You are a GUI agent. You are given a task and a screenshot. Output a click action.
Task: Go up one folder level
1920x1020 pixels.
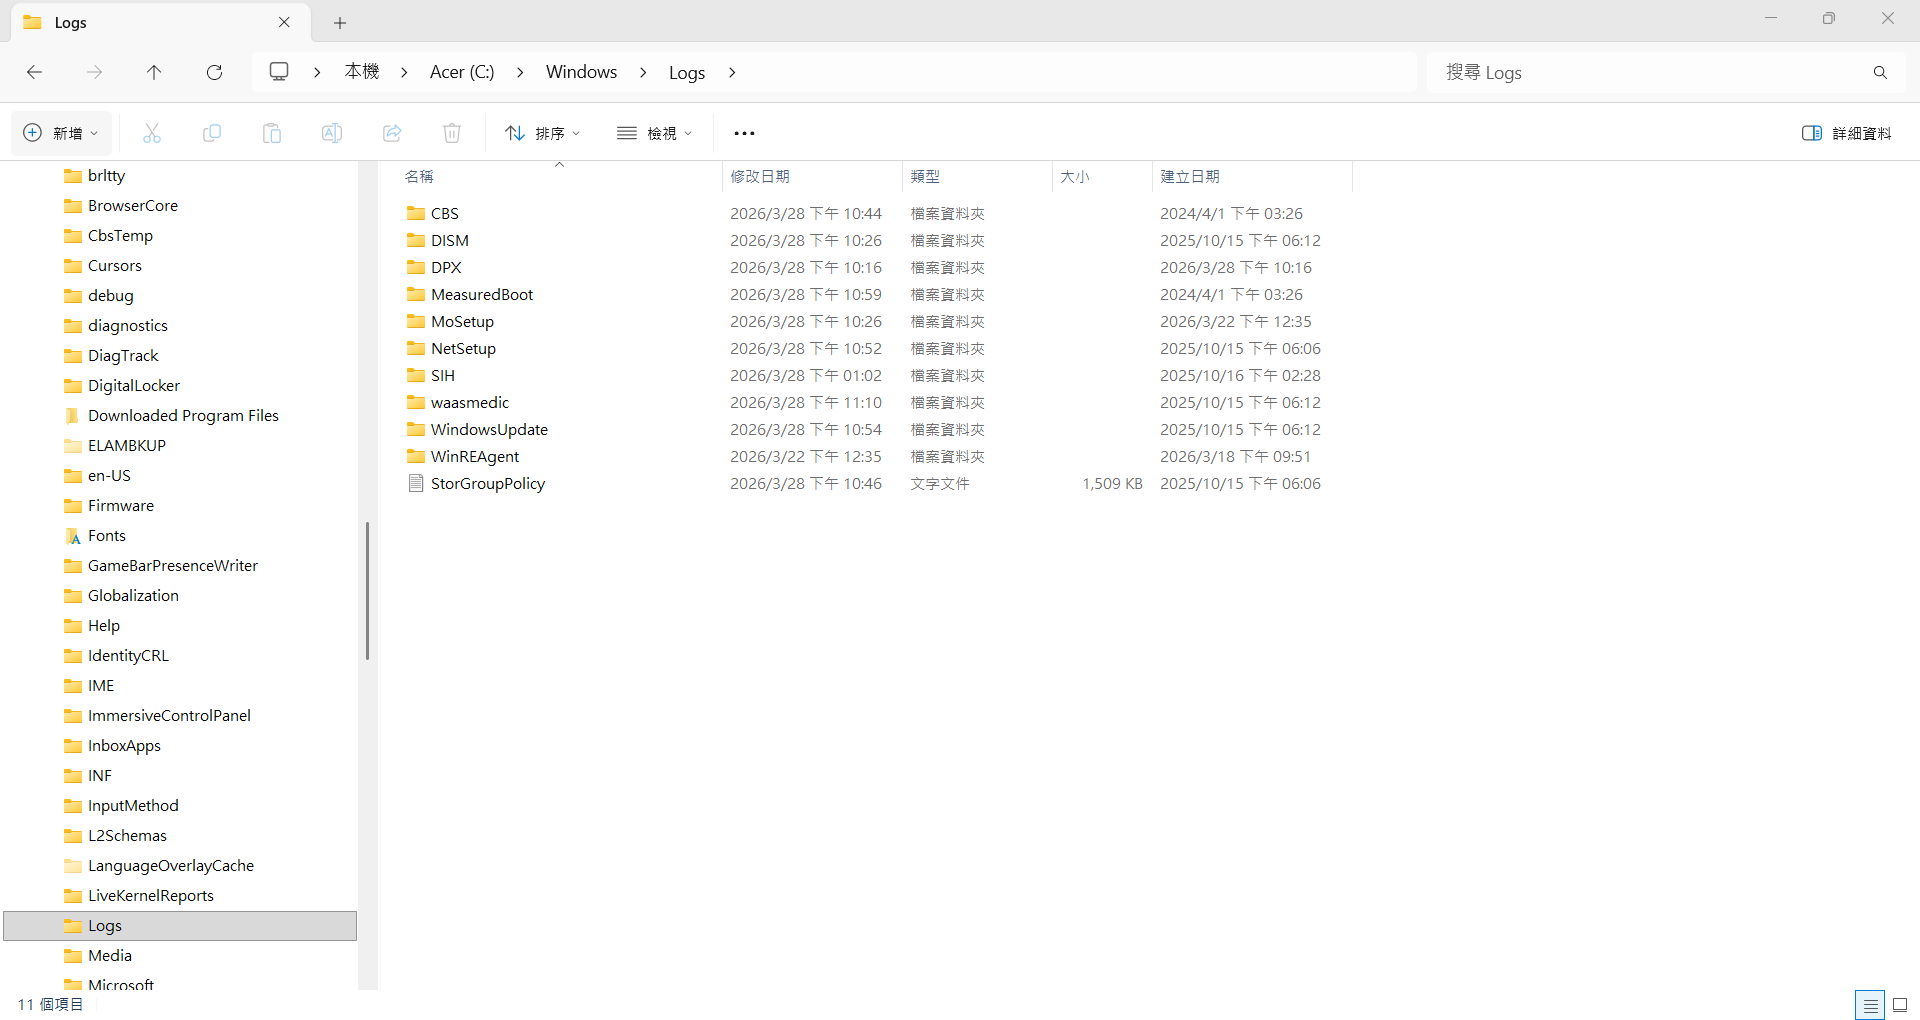[x=154, y=72]
